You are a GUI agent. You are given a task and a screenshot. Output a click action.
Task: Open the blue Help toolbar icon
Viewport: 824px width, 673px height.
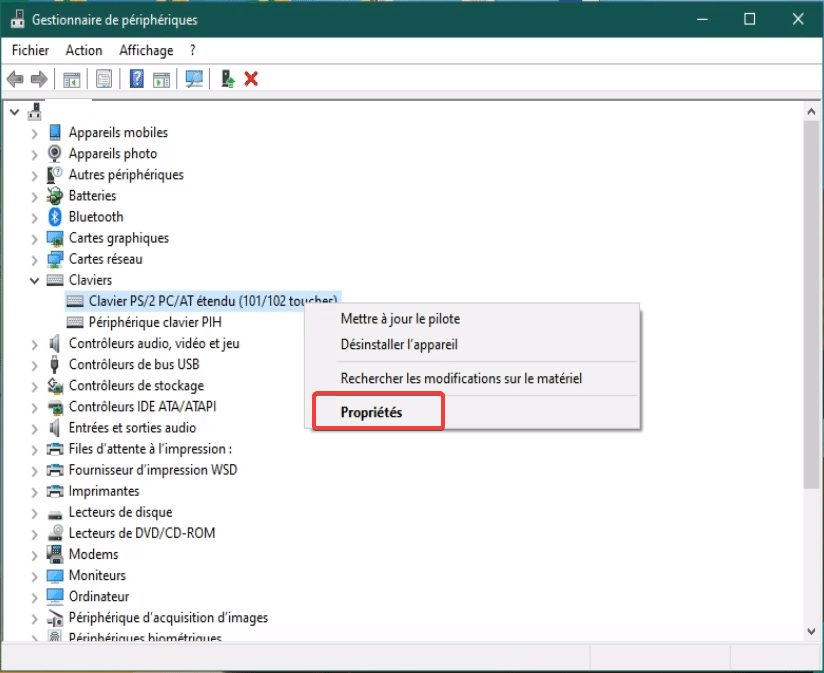[x=137, y=79]
